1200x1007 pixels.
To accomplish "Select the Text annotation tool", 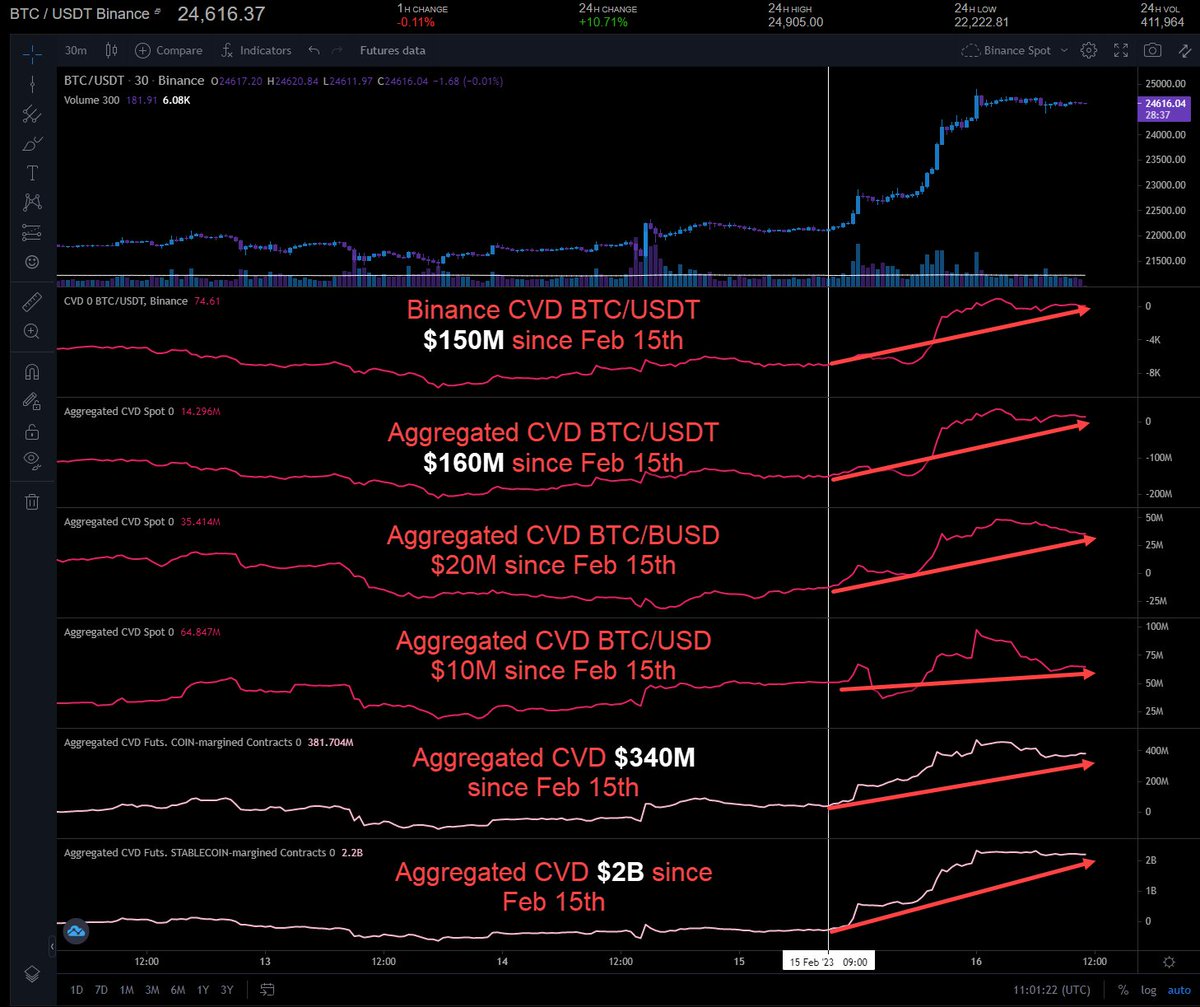I will [31, 172].
